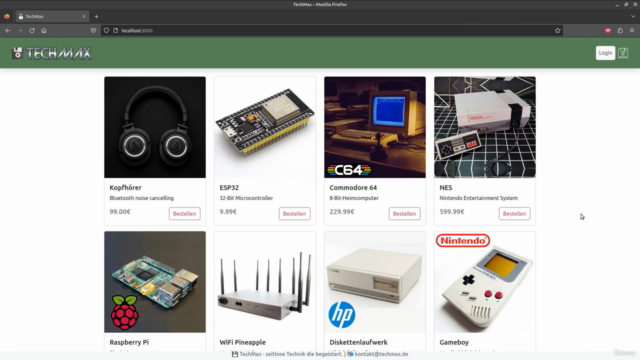Click the Commodore 64 title text
Screen dimensions: 640x360
[x=353, y=188]
